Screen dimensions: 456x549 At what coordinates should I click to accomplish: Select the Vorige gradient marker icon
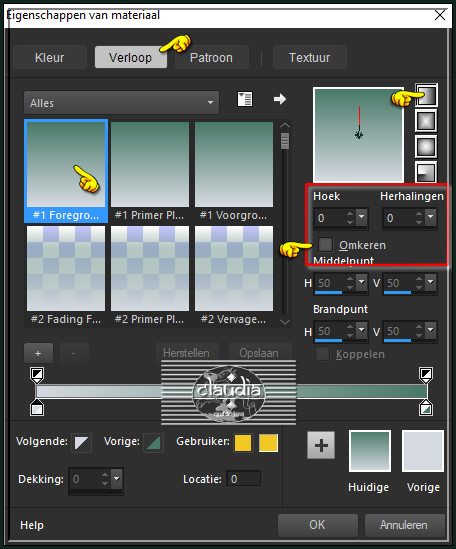pyautogui.click(x=153, y=443)
